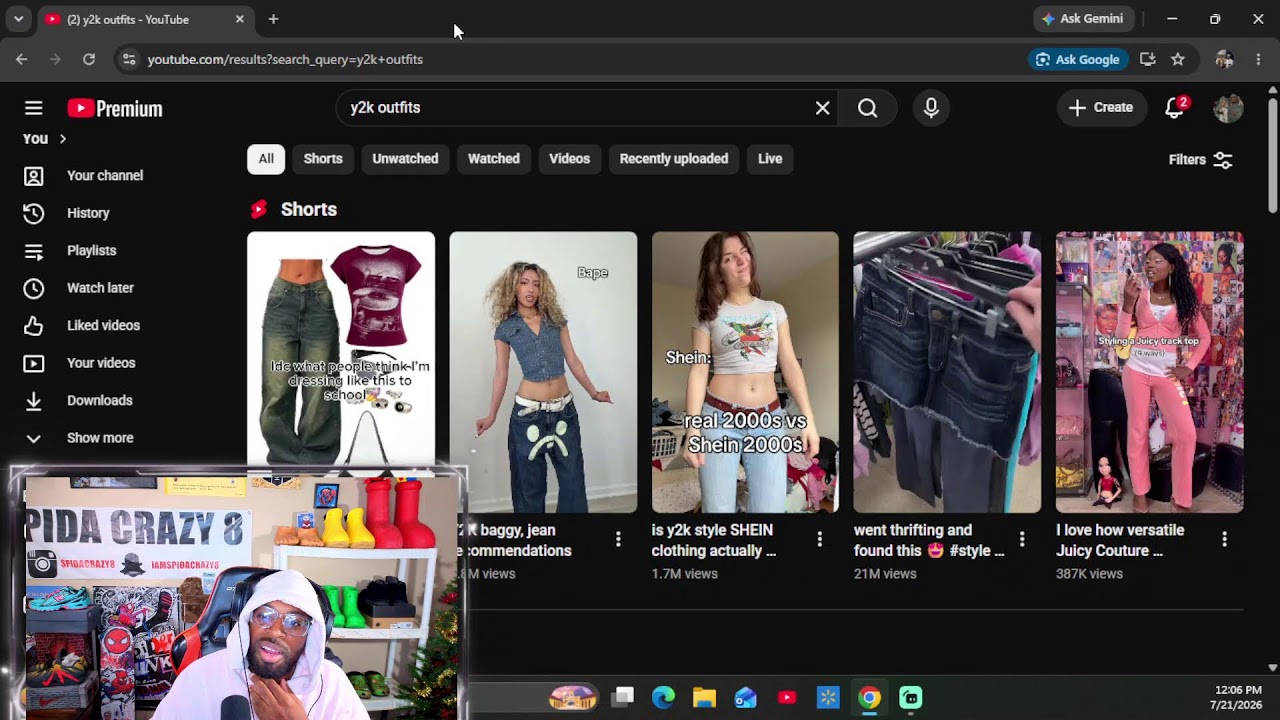Open Microsoft Edge from the taskbar
The image size is (1280, 720).
[663, 697]
